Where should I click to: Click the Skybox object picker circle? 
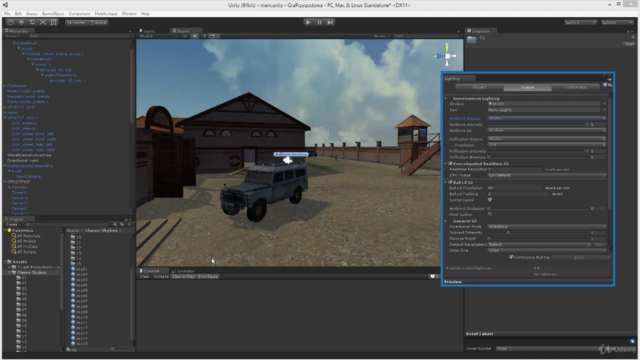604,104
